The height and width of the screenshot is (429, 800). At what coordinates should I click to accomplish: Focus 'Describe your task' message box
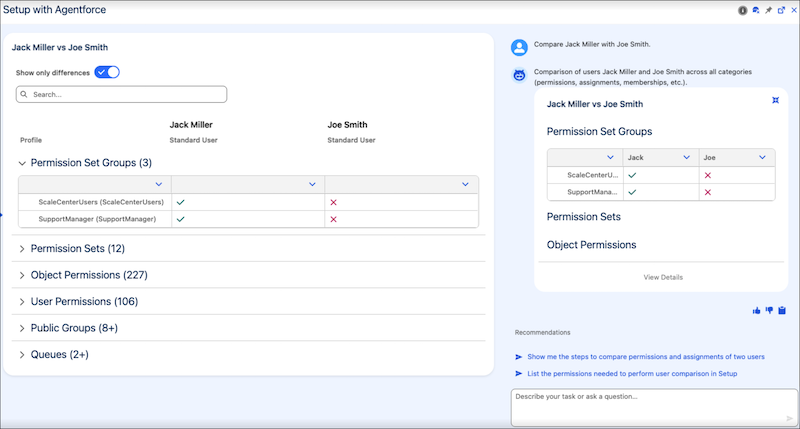654,408
